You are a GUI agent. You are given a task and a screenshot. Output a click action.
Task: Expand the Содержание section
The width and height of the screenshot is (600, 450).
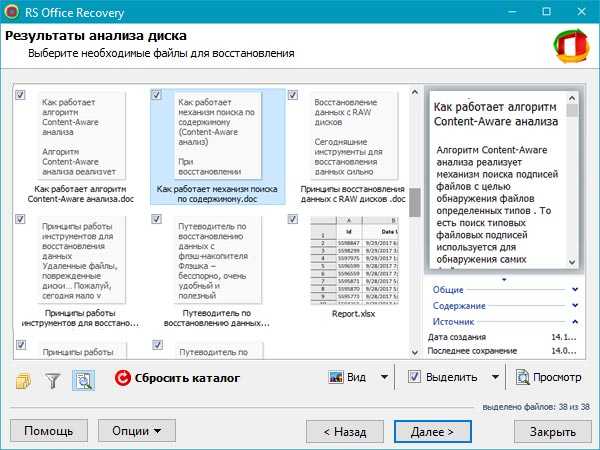pos(575,305)
